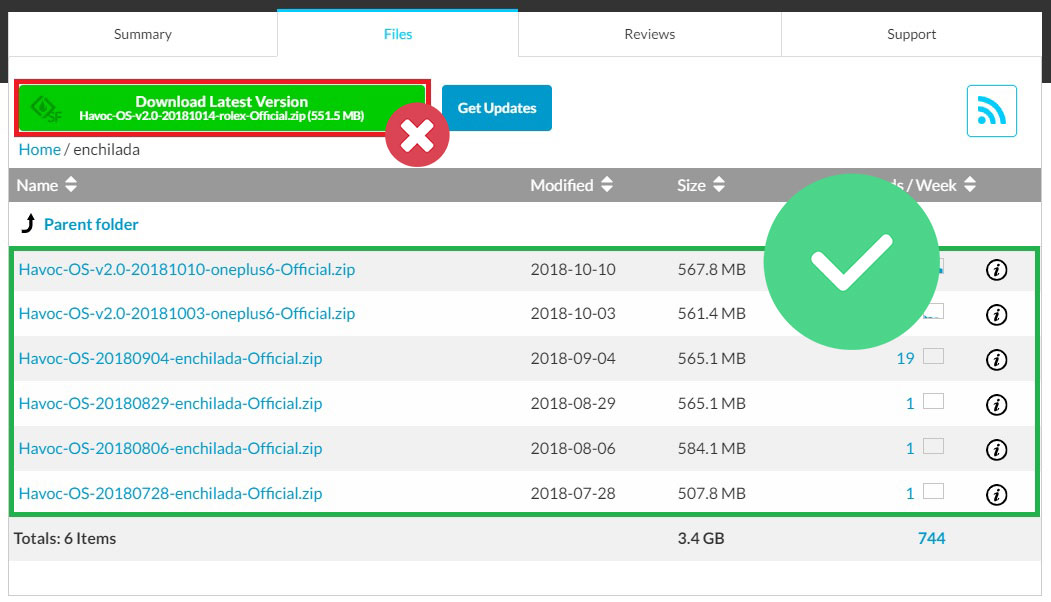The image size is (1051, 602).
Task: Click downloads chart box for 20180829 row
Action: 933,401
